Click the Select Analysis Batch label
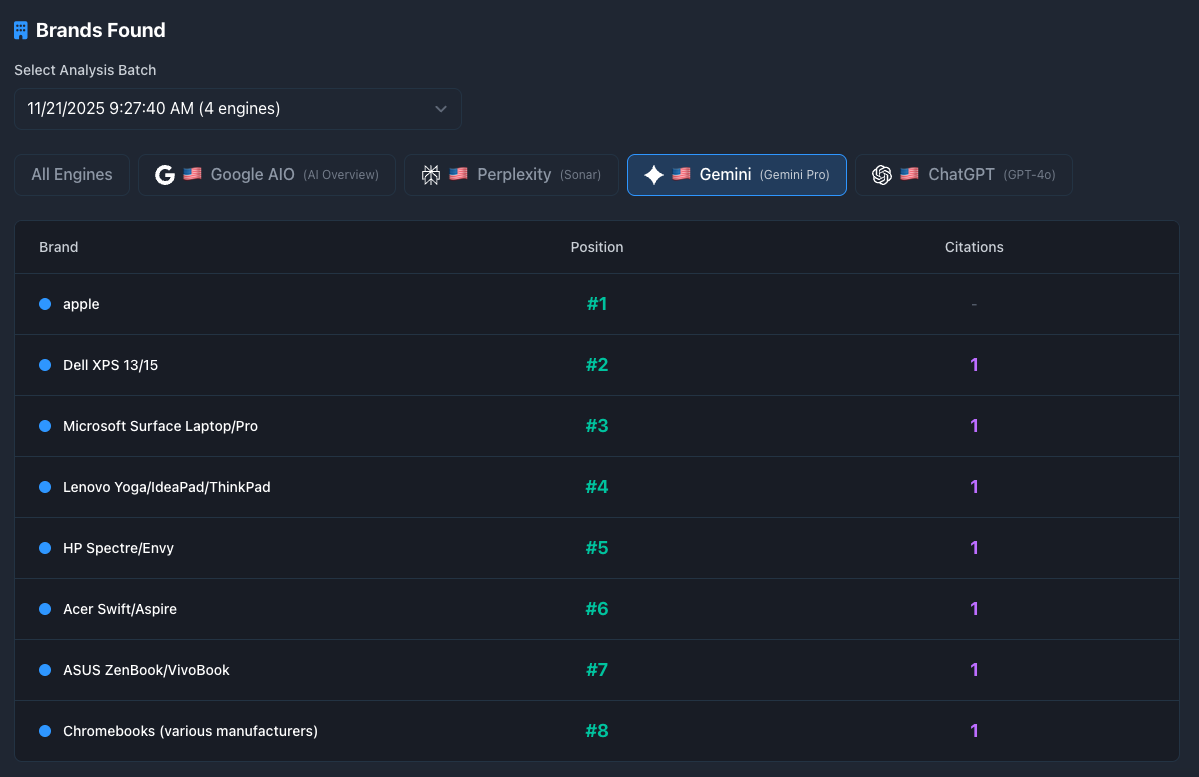Image resolution: width=1199 pixels, height=777 pixels. pos(85,70)
